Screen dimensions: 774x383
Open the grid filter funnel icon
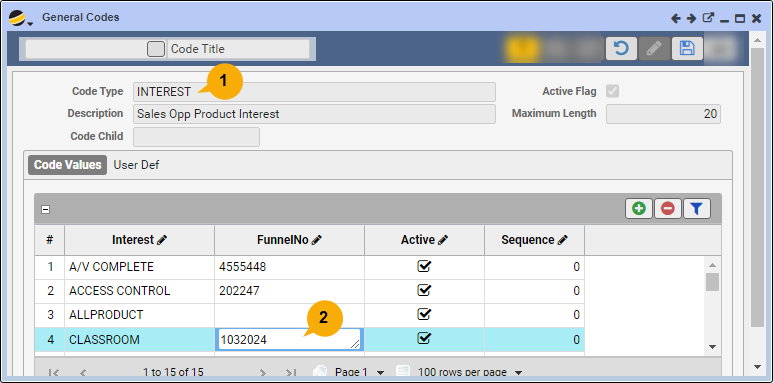(697, 209)
